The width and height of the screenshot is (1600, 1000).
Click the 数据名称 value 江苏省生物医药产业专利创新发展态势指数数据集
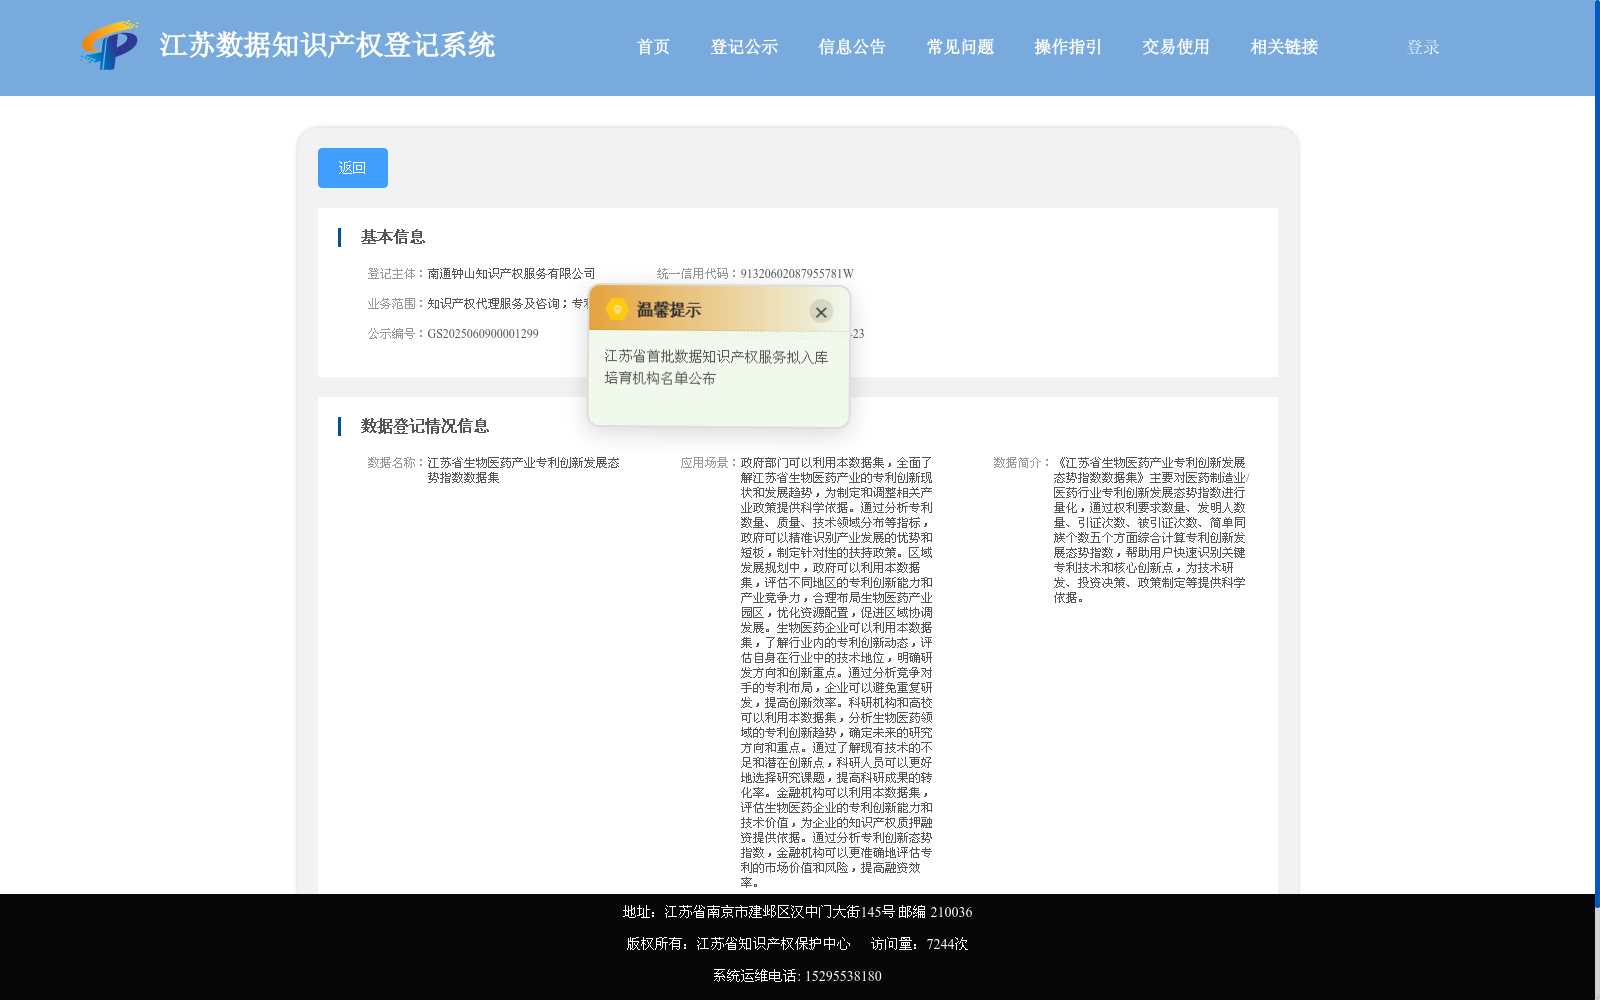(523, 470)
